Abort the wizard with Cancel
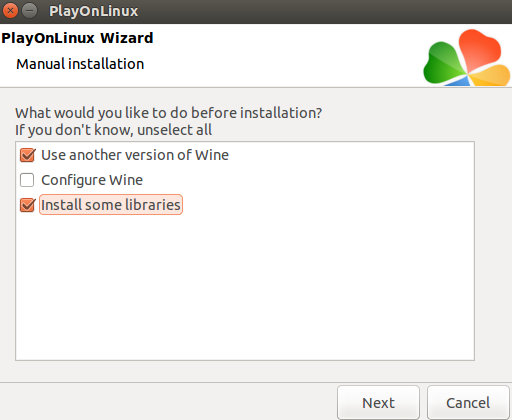Viewport: 512px width, 420px height. [468, 403]
